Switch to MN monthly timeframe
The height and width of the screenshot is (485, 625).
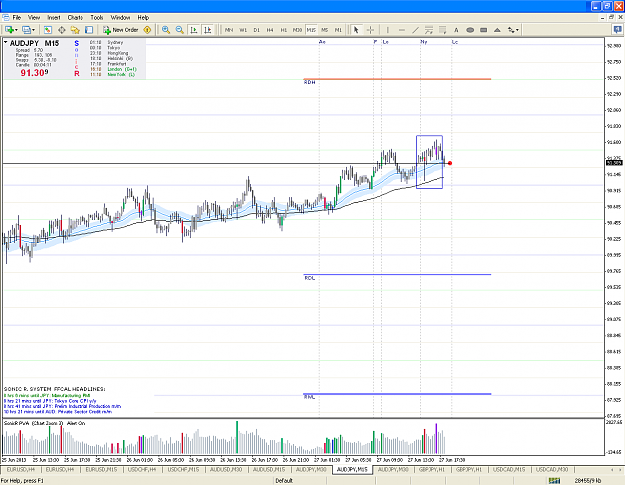pyautogui.click(x=229, y=30)
